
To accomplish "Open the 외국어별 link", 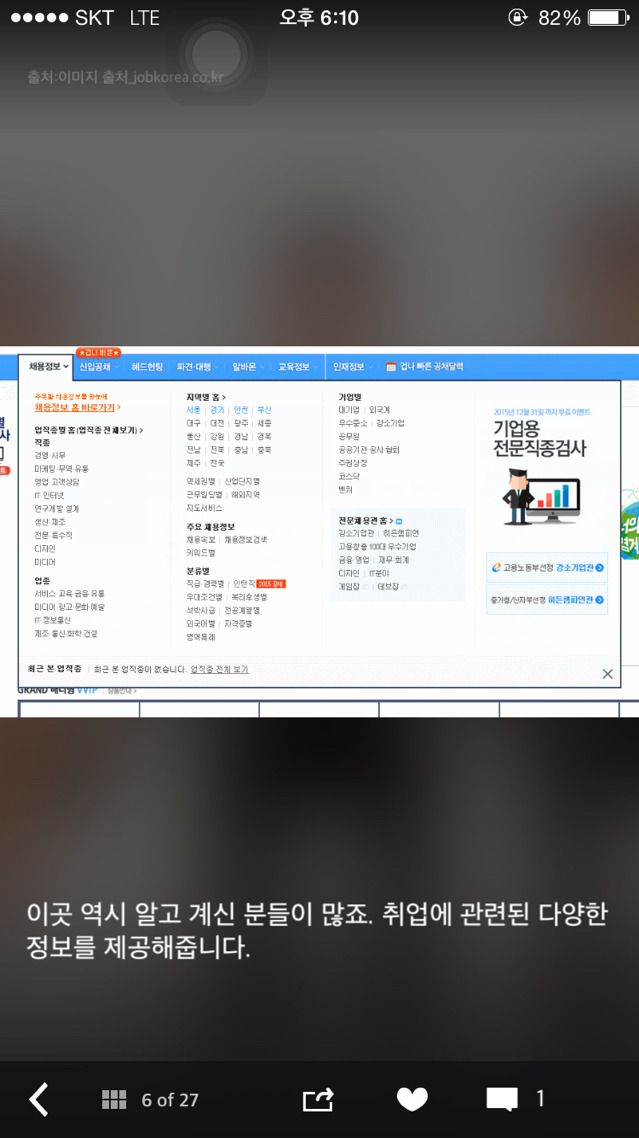I will pyautogui.click(x=200, y=623).
